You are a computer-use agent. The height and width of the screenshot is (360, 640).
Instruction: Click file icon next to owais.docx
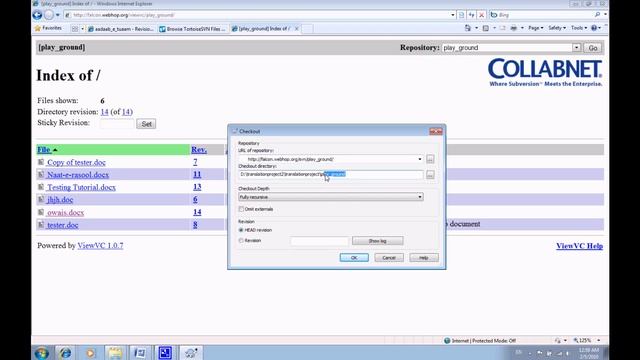pos(41,212)
